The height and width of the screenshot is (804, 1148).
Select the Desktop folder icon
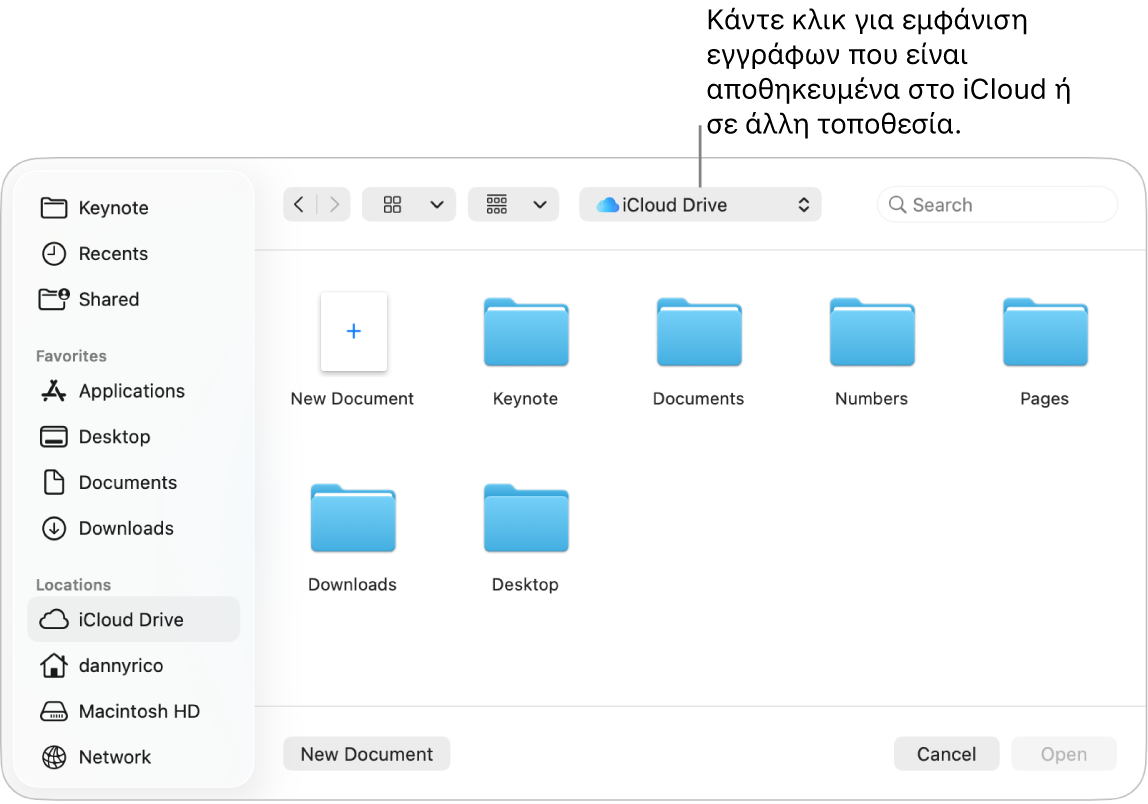click(526, 518)
